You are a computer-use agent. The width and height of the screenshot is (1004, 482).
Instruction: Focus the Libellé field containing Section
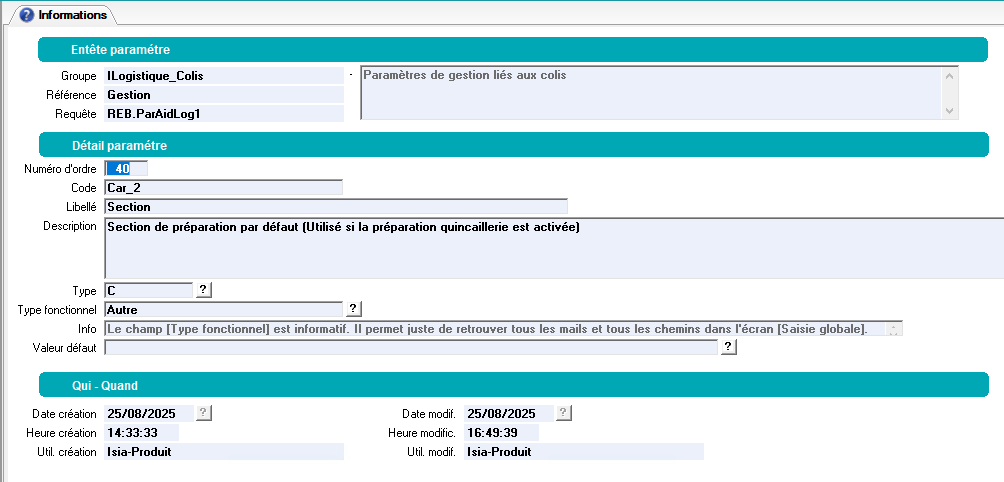335,206
